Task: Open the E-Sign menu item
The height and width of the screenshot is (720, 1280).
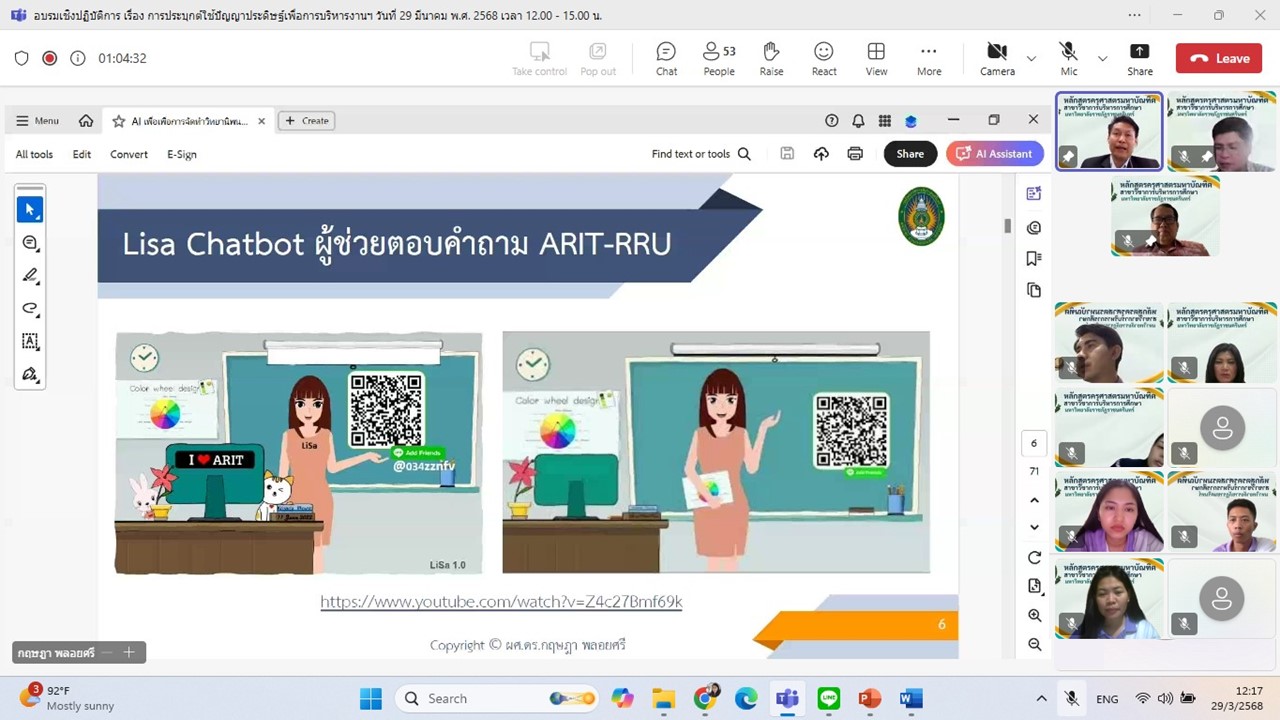Action: pyautogui.click(x=181, y=154)
